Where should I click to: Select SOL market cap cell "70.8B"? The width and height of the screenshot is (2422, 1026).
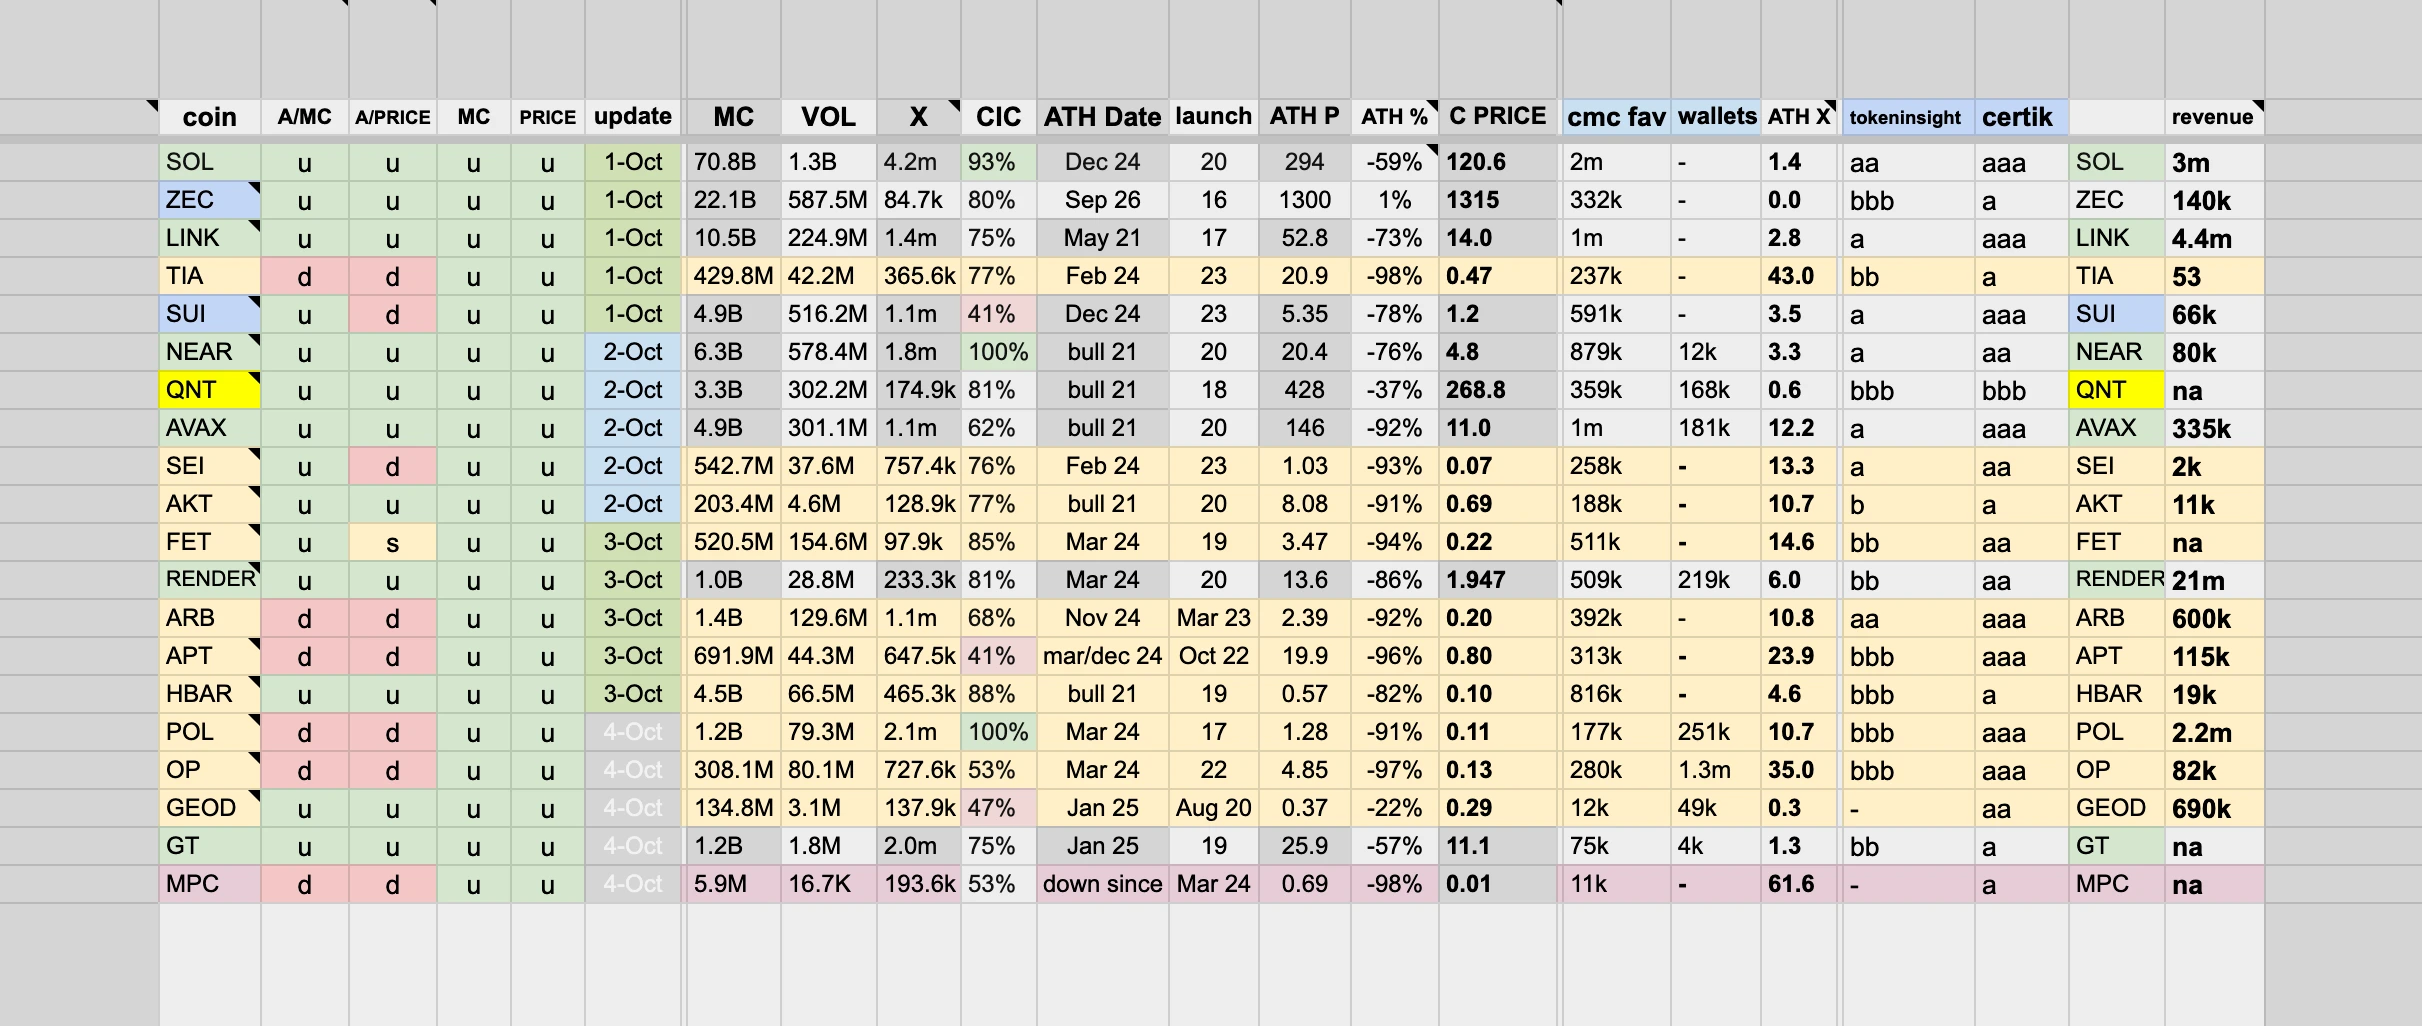point(733,162)
